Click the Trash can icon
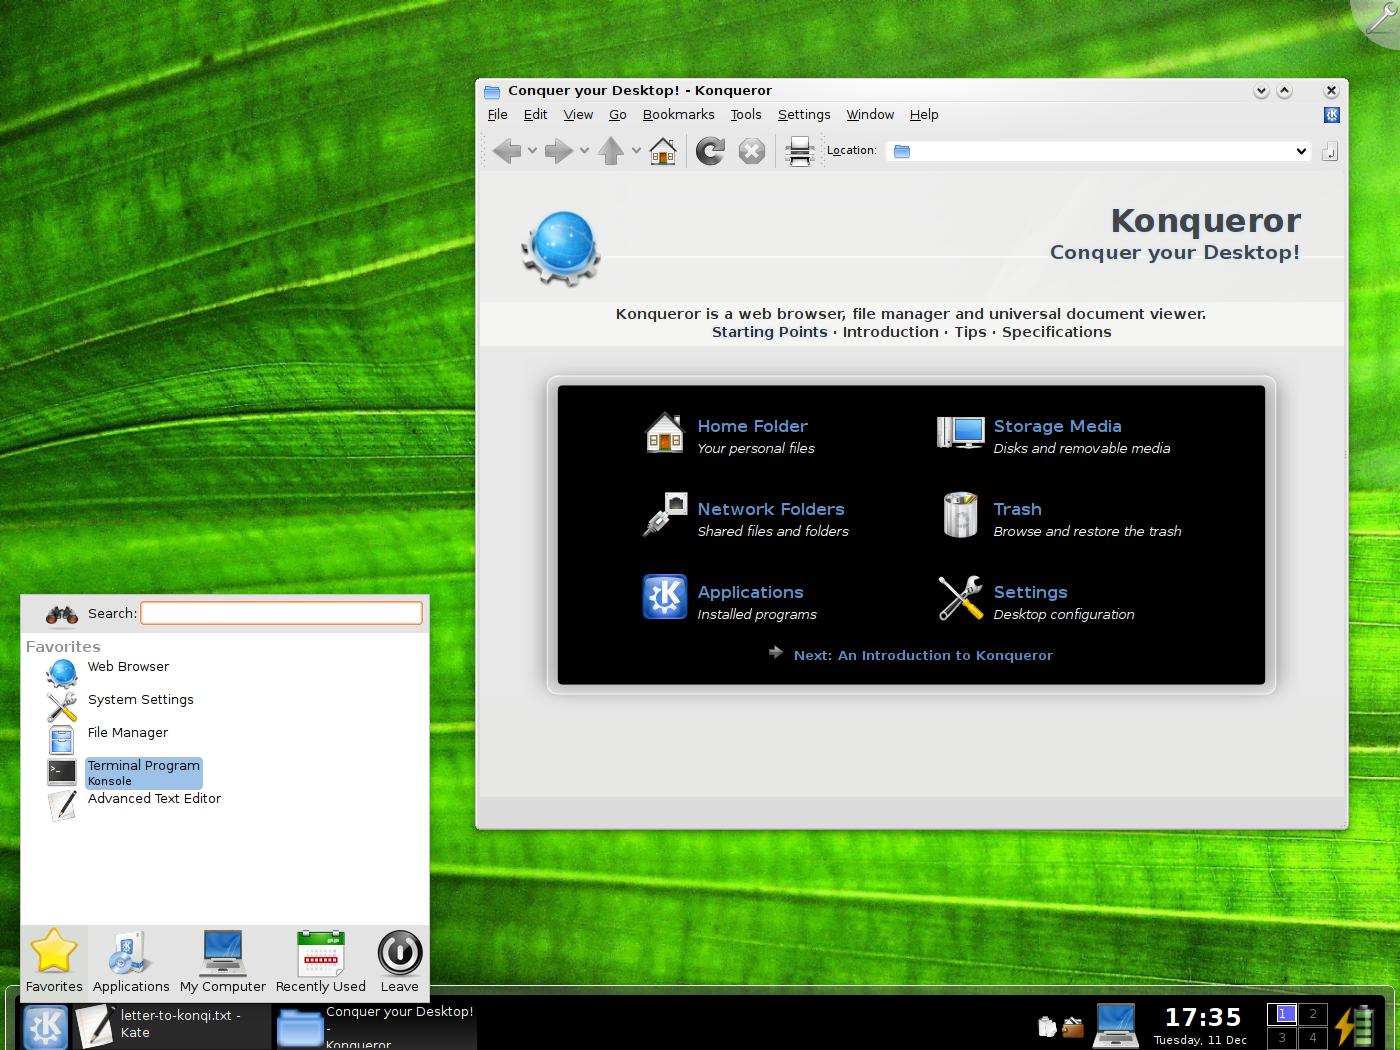The width and height of the screenshot is (1400, 1050). click(960, 515)
